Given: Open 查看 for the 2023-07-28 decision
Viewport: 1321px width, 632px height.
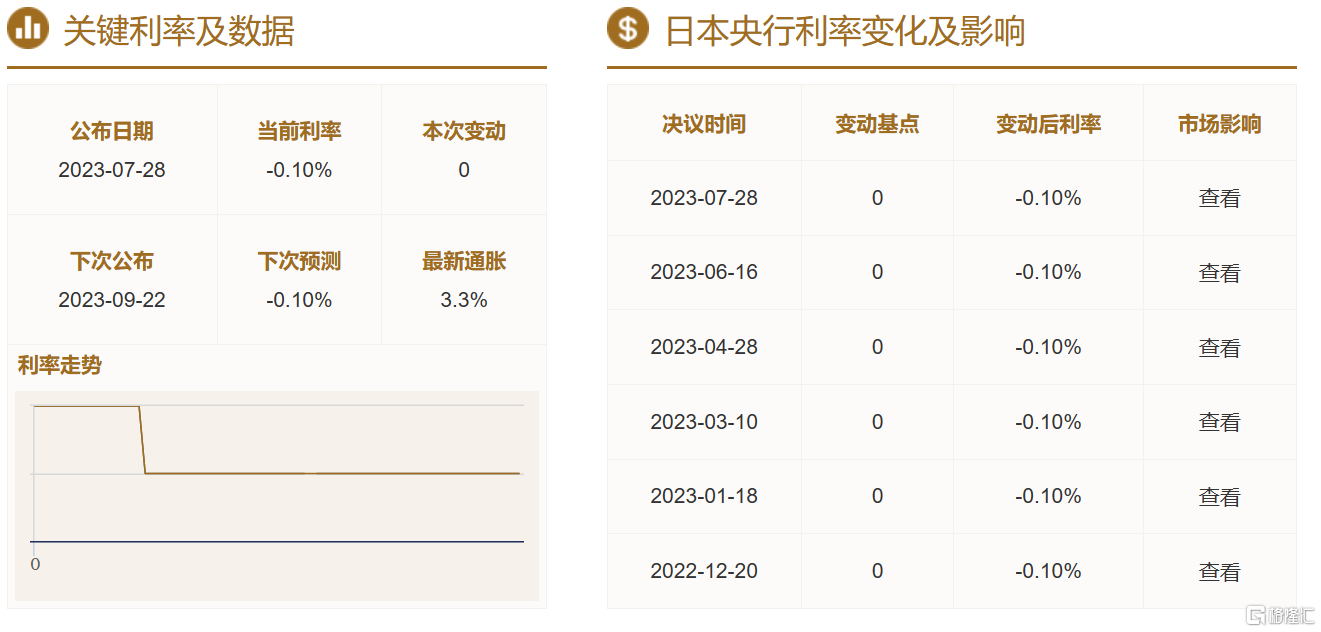Looking at the screenshot, I should click(1219, 198).
